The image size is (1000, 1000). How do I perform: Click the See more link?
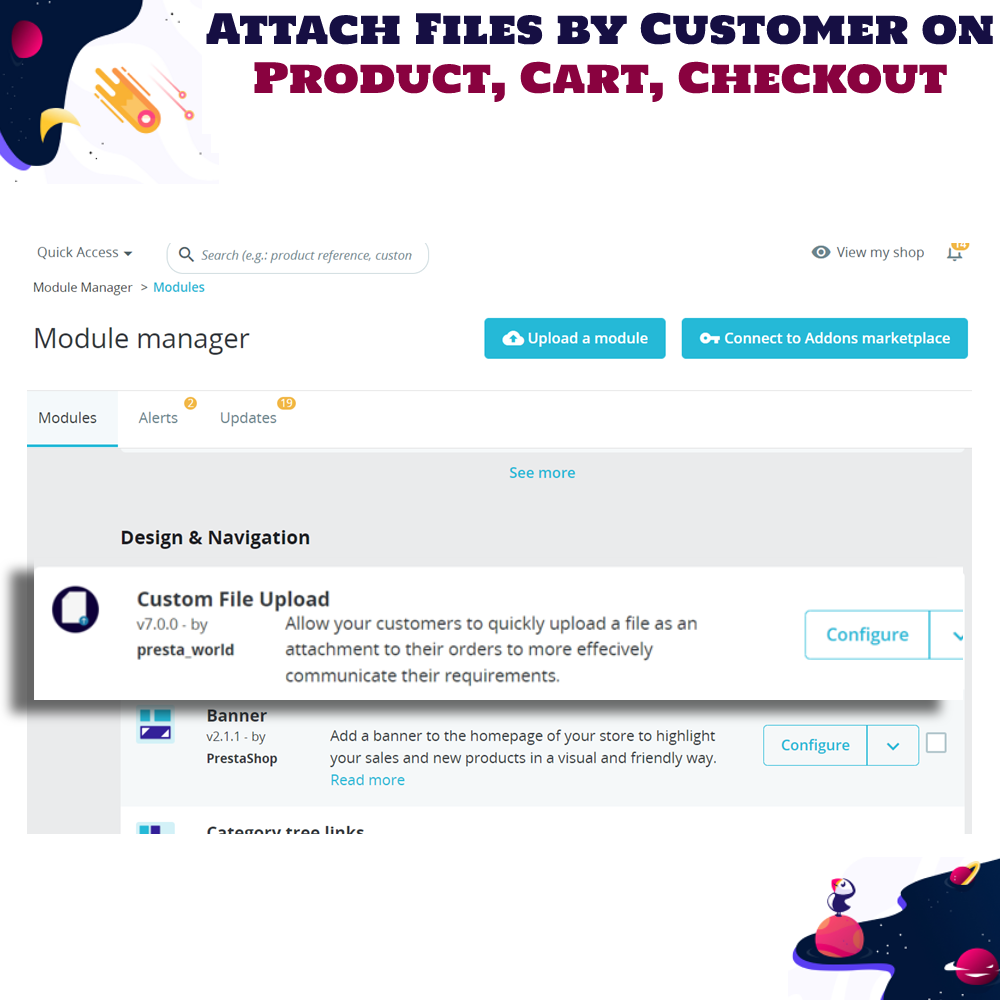click(x=542, y=473)
